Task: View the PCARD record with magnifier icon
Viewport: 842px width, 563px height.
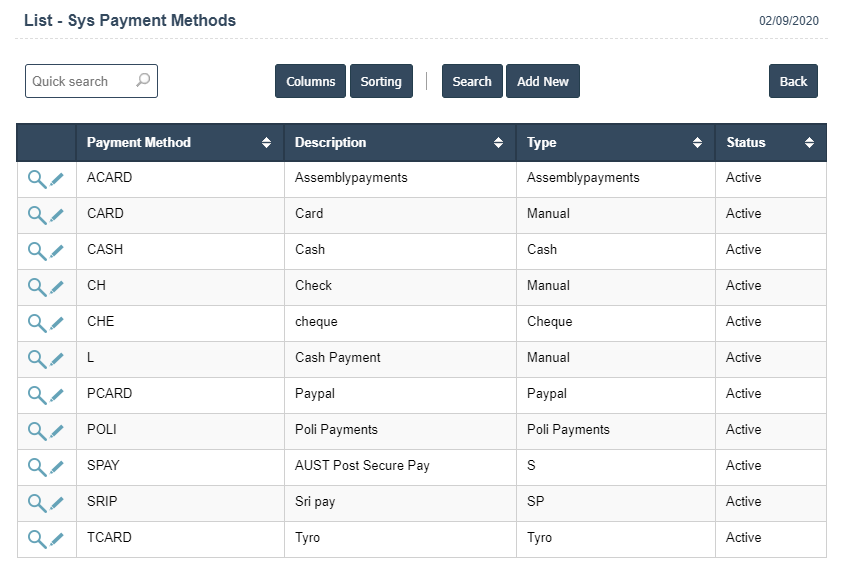Action: click(x=36, y=395)
